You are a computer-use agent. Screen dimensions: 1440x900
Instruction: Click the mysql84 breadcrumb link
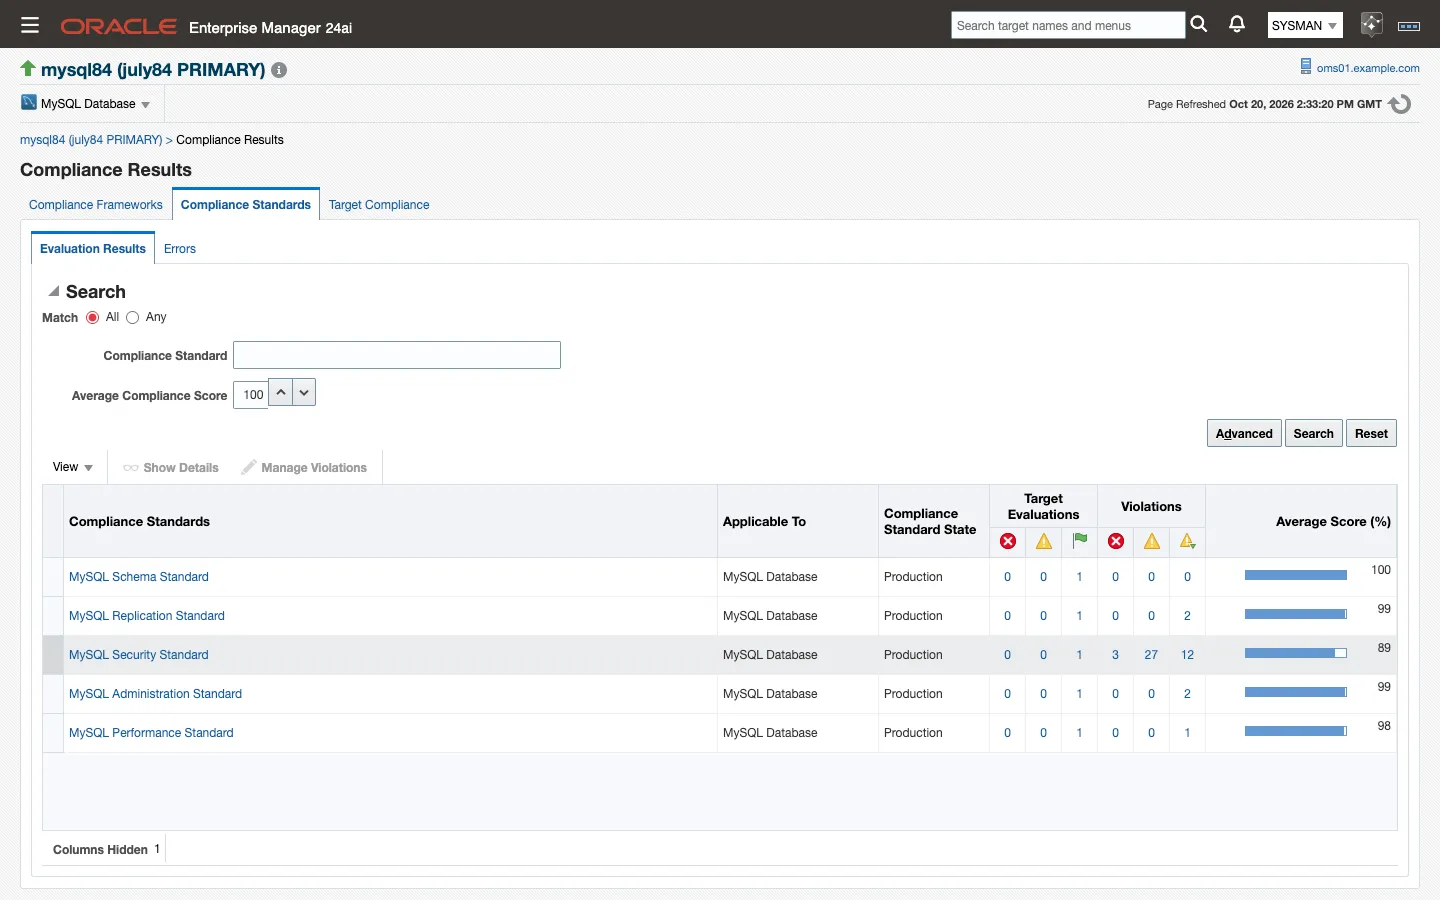point(91,140)
